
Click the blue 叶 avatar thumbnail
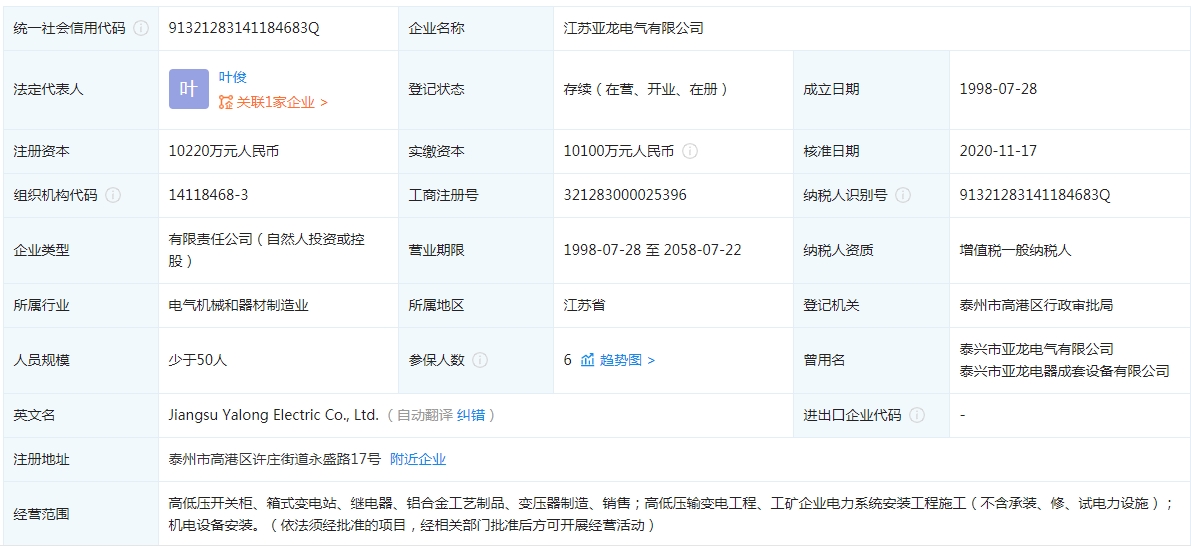pyautogui.click(x=188, y=89)
